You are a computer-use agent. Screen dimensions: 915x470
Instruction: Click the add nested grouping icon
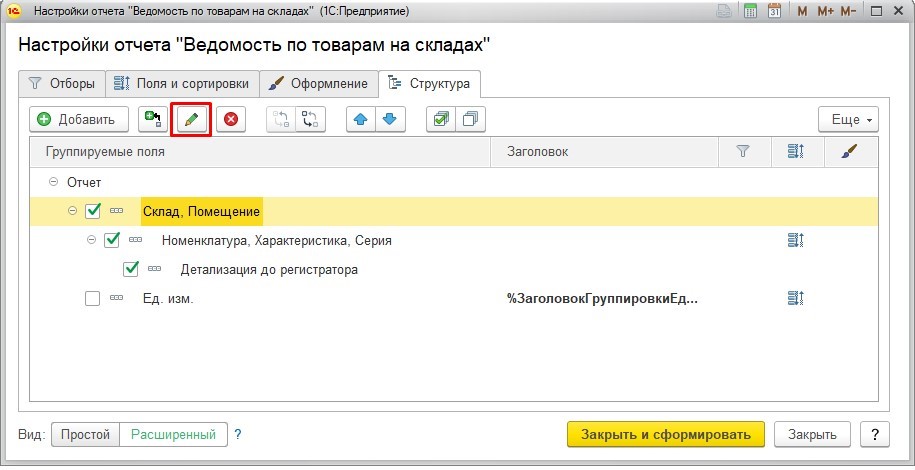tap(153, 120)
